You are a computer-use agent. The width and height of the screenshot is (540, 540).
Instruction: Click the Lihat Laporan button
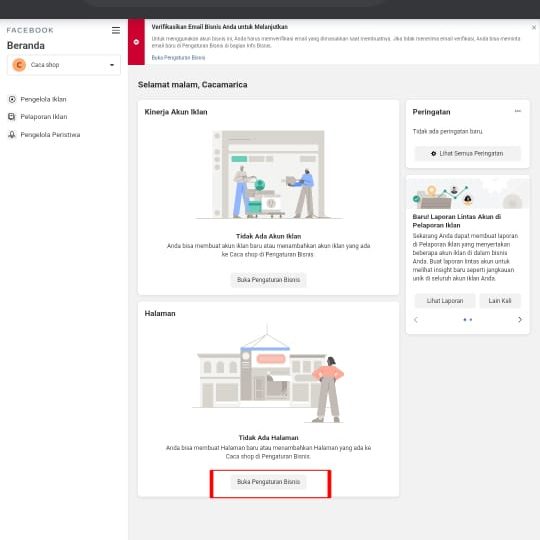pyautogui.click(x=445, y=301)
